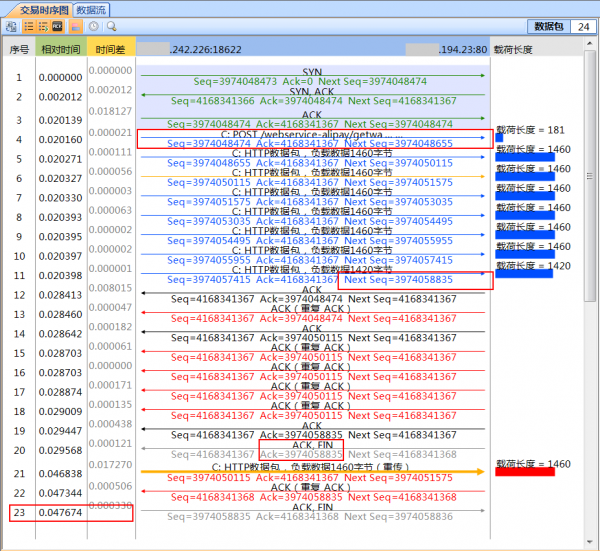Select black ACK row 19 Ack=3974058835
The width and height of the screenshot is (600, 551).
[x=313, y=430]
